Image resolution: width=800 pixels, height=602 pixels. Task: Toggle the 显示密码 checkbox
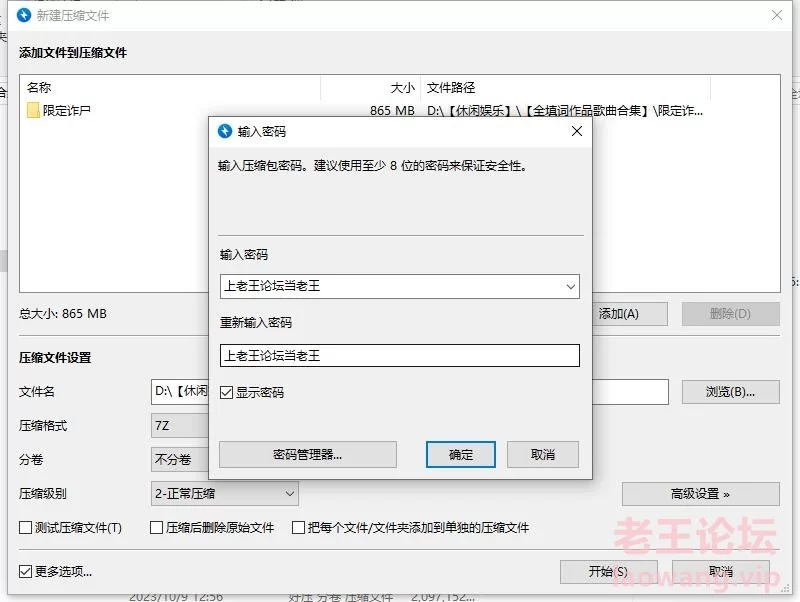point(227,393)
